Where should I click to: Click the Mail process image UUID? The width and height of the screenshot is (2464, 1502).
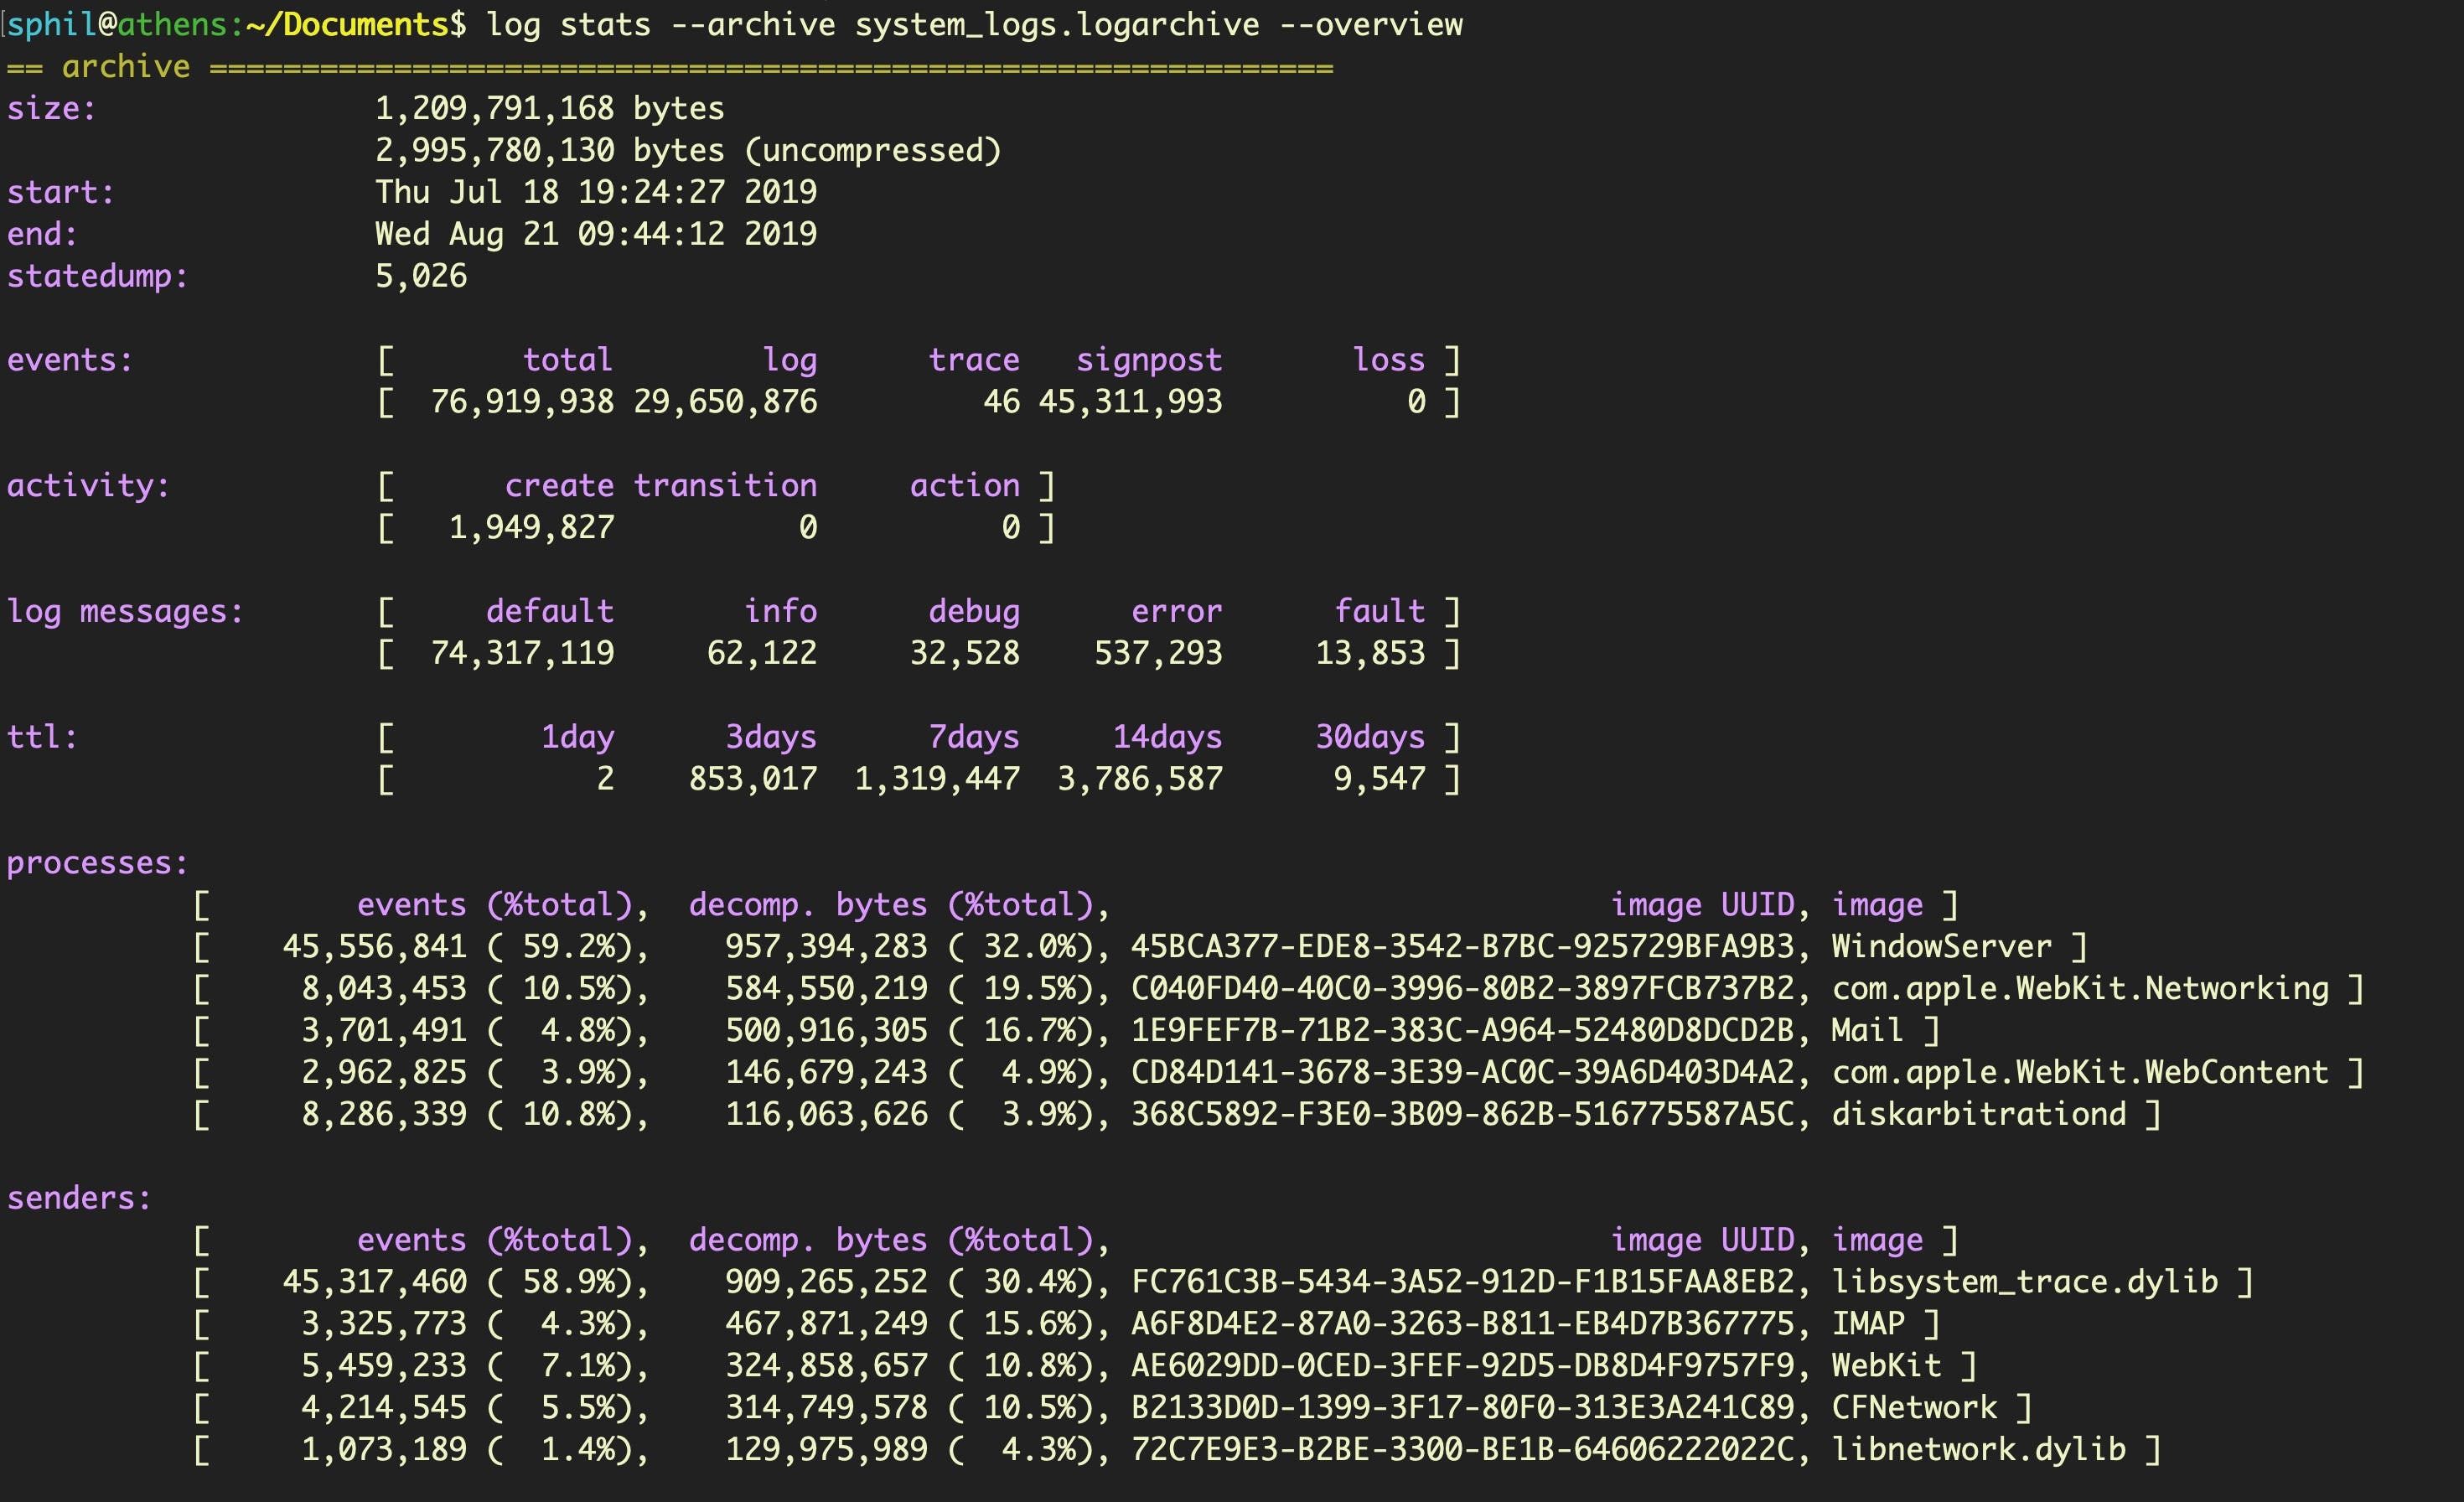point(1462,1030)
